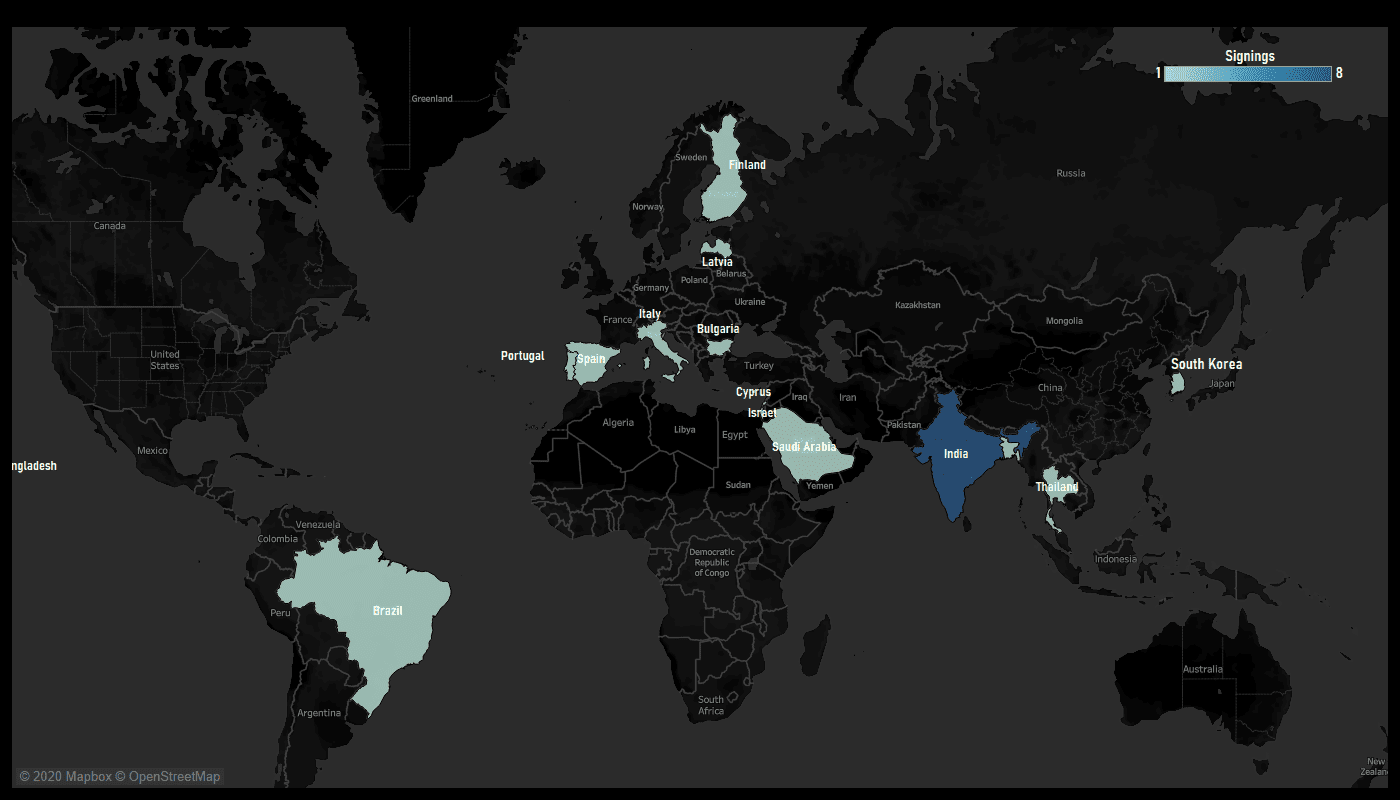Viewport: 1400px width, 800px height.
Task: Click the 'Colombia' basemap label
Action: pyautogui.click(x=278, y=538)
